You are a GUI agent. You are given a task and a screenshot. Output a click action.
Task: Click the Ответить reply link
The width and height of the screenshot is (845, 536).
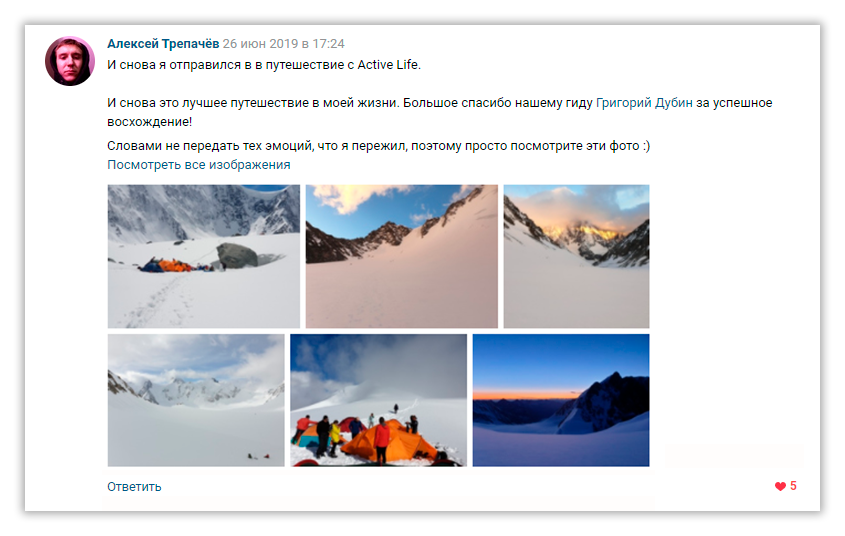tap(134, 487)
